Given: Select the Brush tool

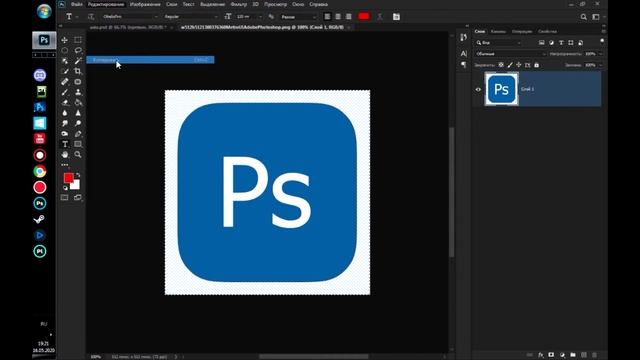Looking at the screenshot, I should [64, 92].
